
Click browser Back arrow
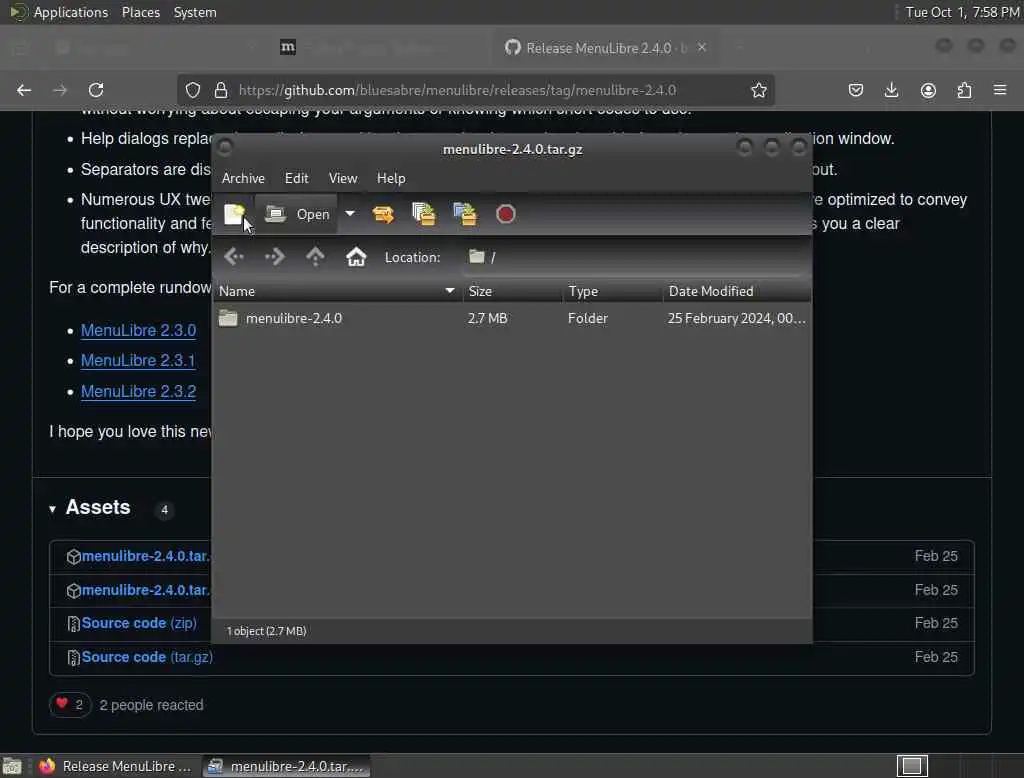coord(24,90)
